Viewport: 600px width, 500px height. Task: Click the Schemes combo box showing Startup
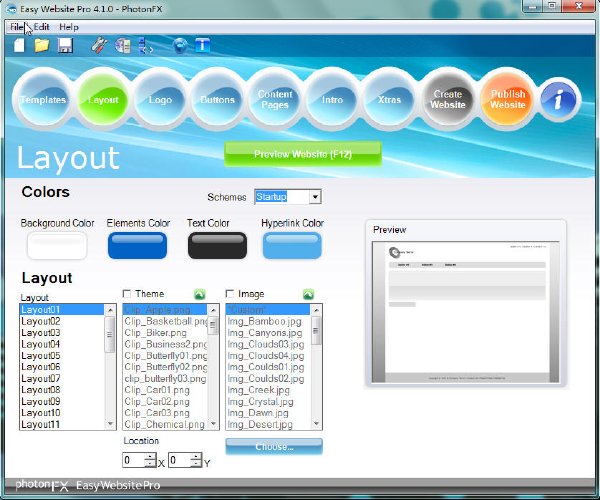(288, 197)
